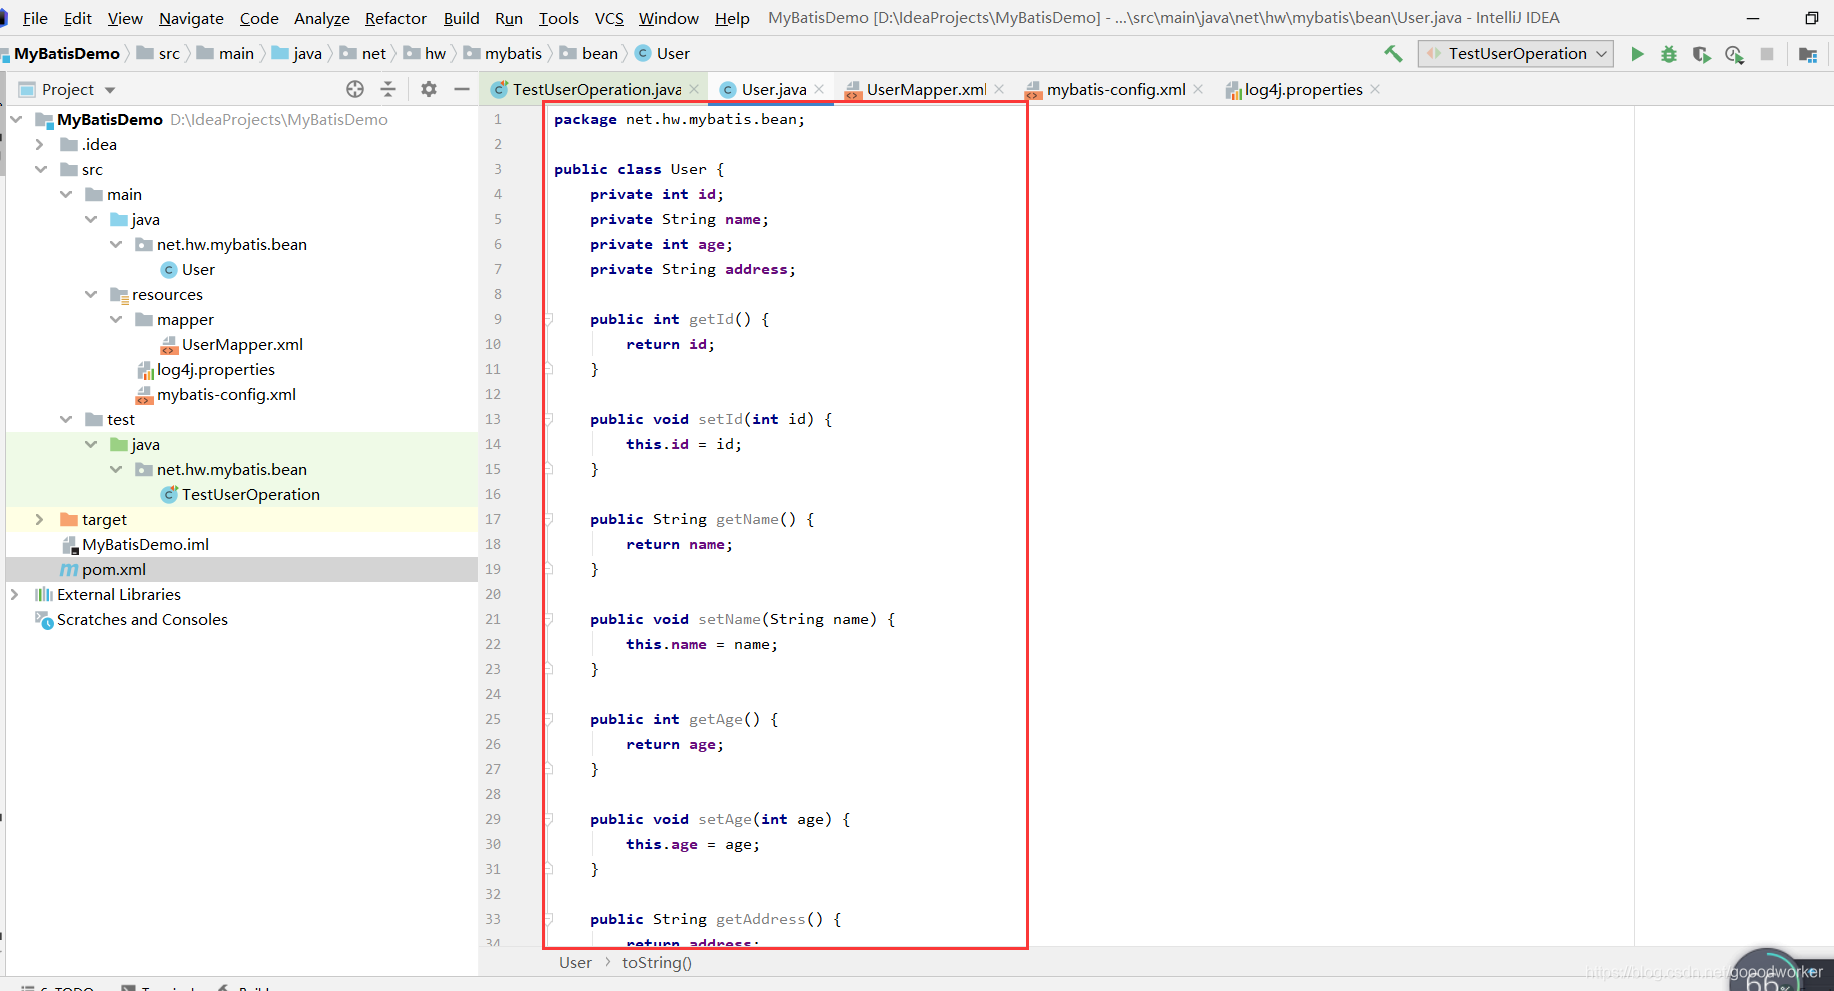This screenshot has height=991, width=1834.
Task: Open the Analyze menu
Action: (321, 18)
